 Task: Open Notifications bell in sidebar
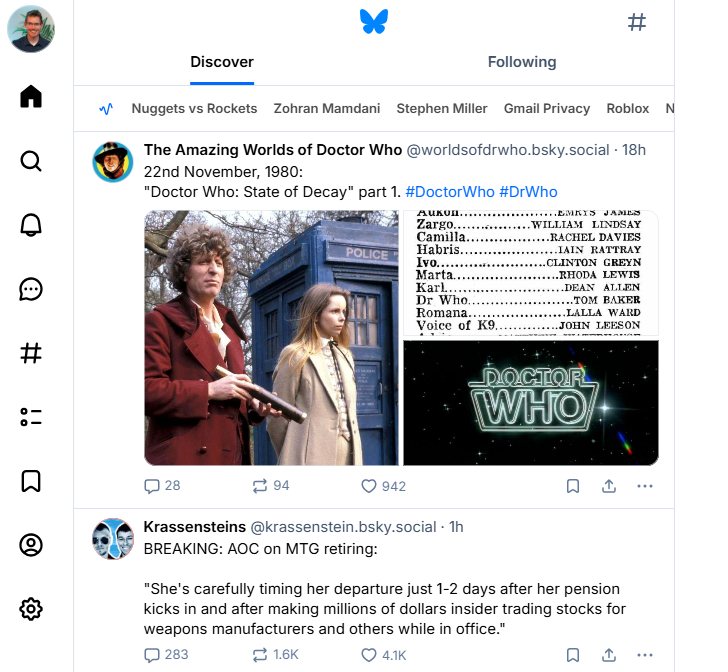click(x=31, y=225)
